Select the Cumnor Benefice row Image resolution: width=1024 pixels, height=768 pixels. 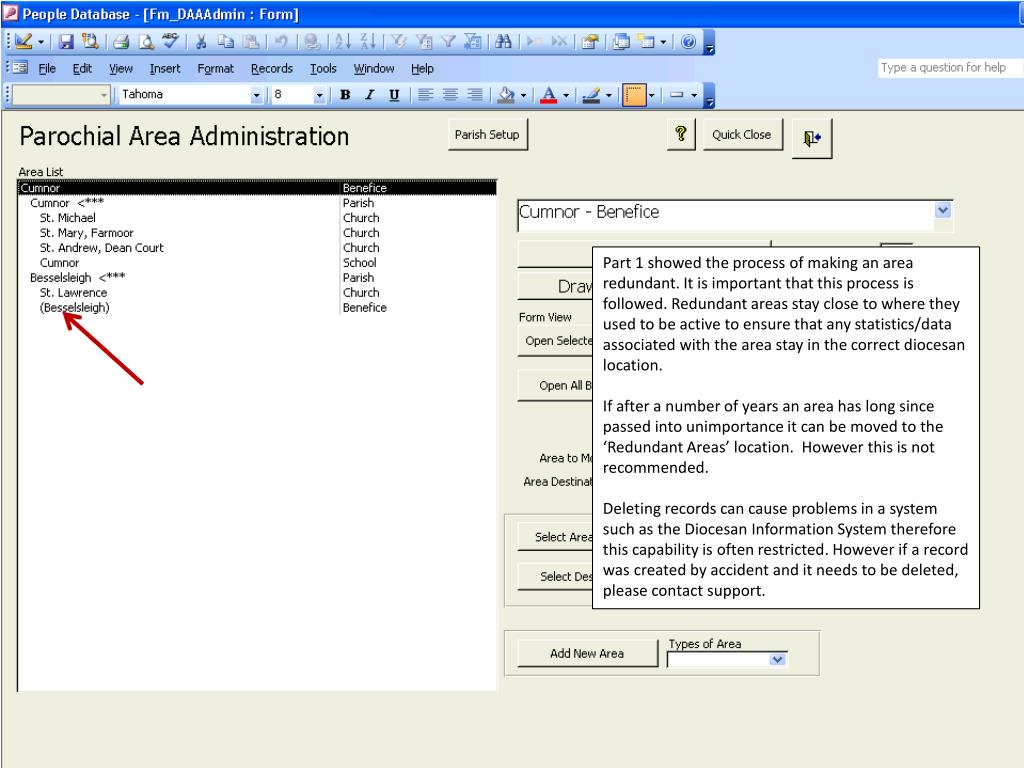257,188
